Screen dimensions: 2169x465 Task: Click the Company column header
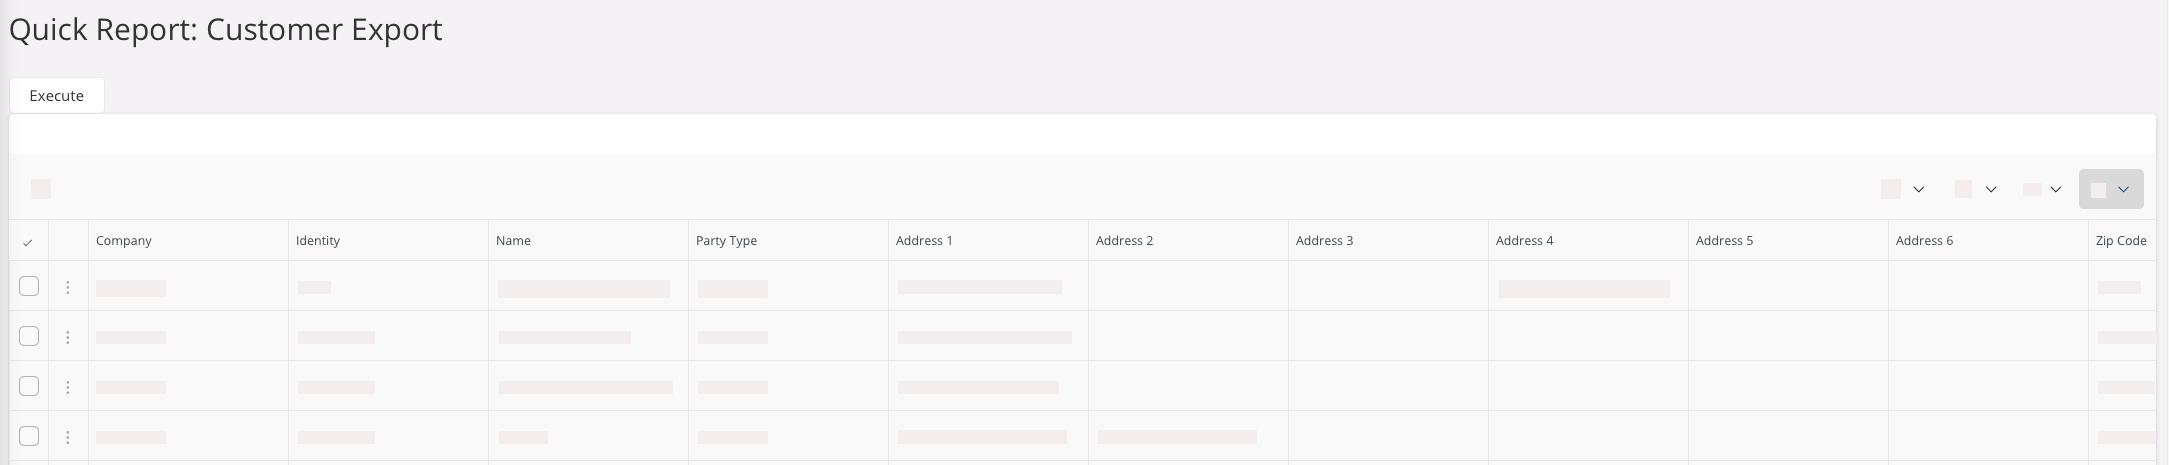coord(124,241)
